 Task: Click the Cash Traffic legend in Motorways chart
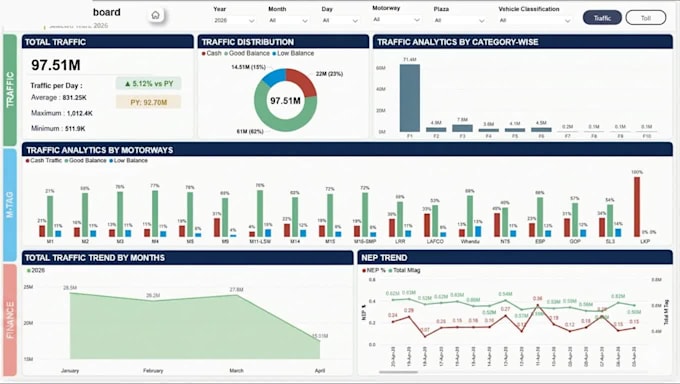point(43,161)
